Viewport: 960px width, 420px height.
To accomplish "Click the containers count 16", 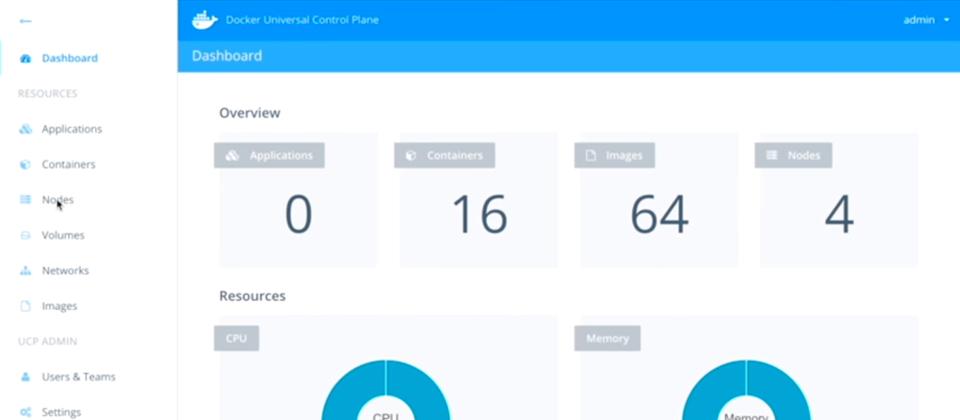I will (x=479, y=215).
